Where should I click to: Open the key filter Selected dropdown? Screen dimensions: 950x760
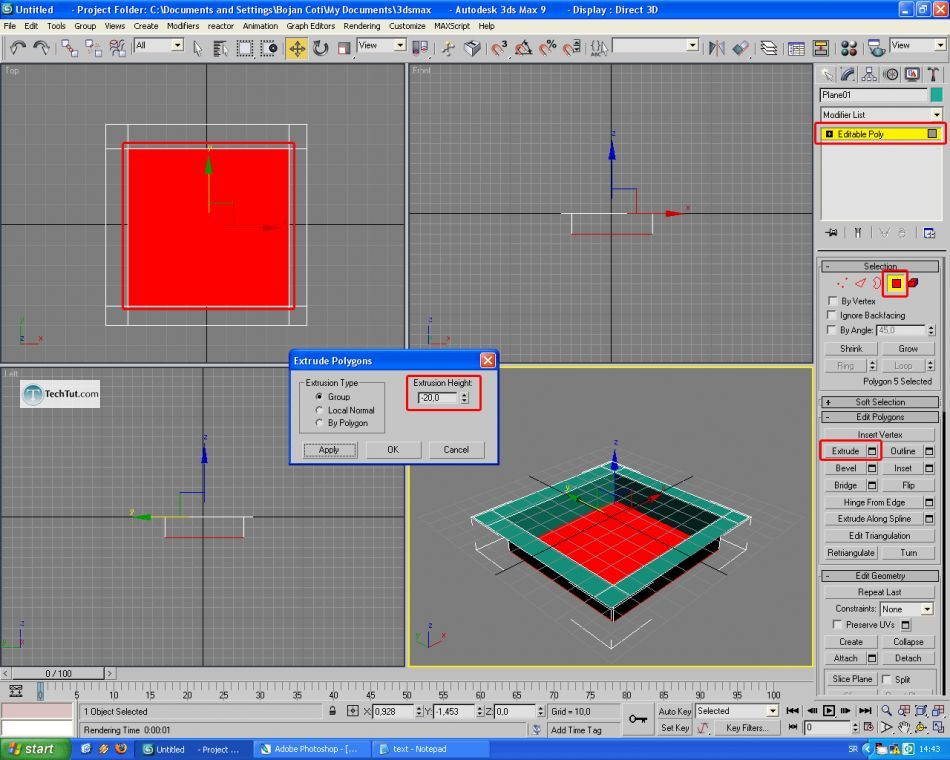click(737, 710)
